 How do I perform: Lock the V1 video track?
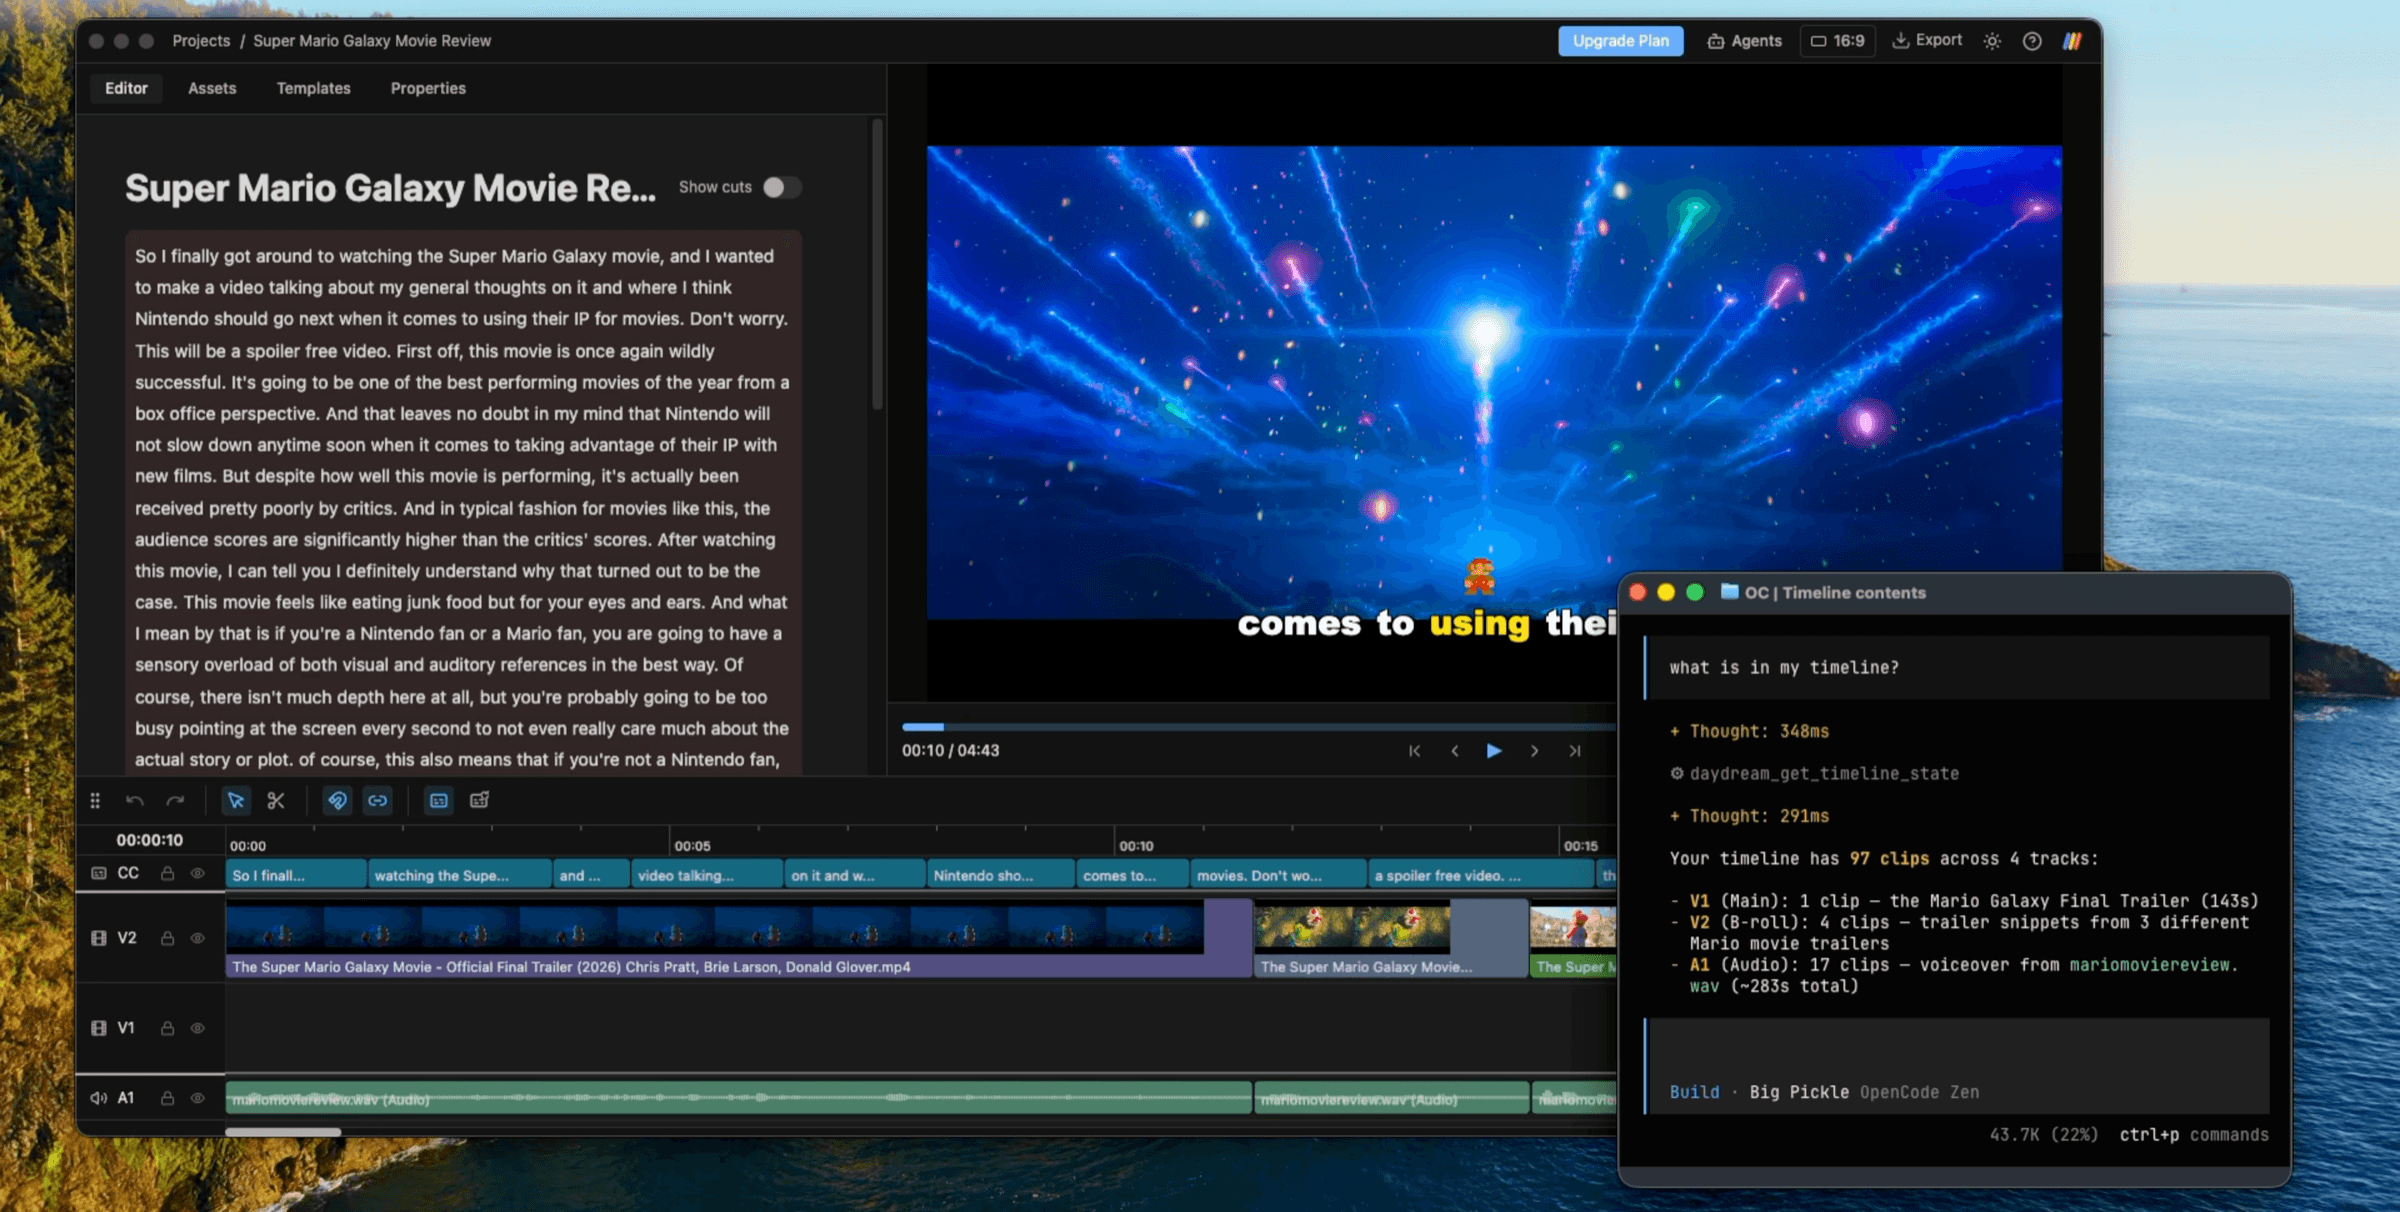pos(168,1029)
